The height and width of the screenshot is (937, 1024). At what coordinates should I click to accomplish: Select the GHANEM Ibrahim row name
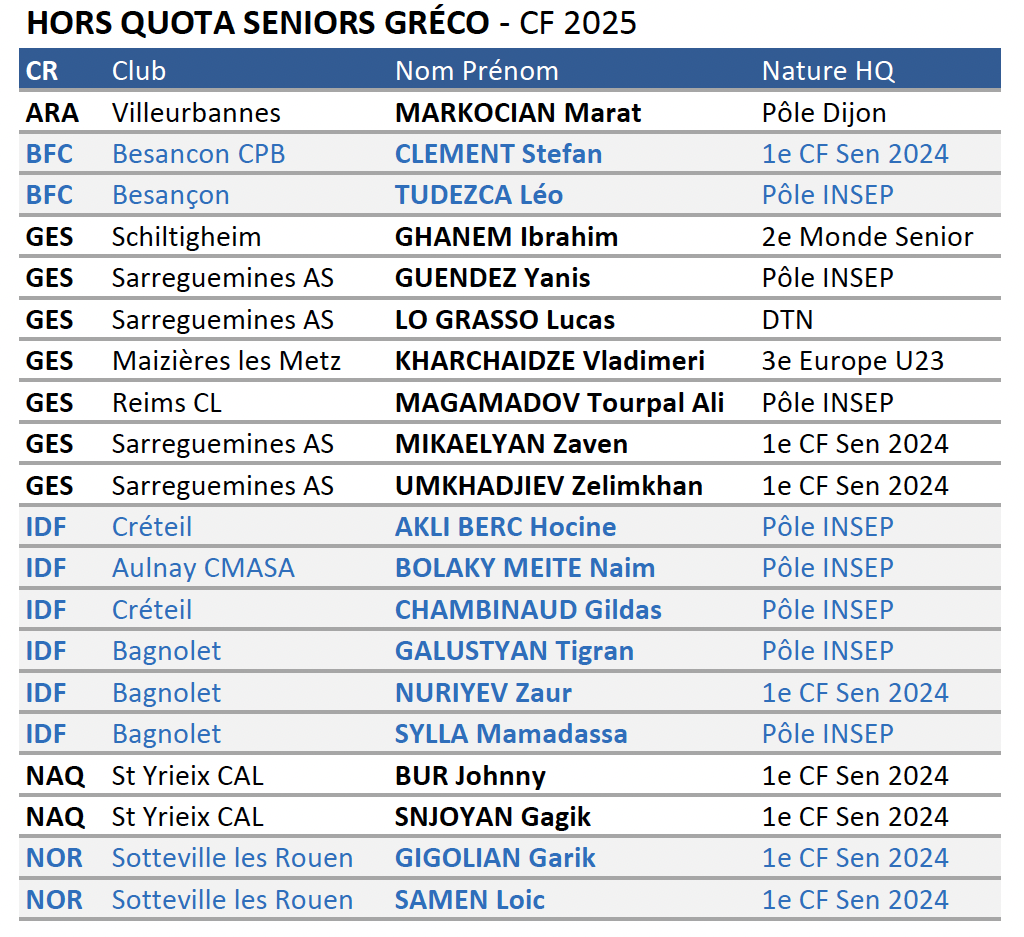click(506, 237)
